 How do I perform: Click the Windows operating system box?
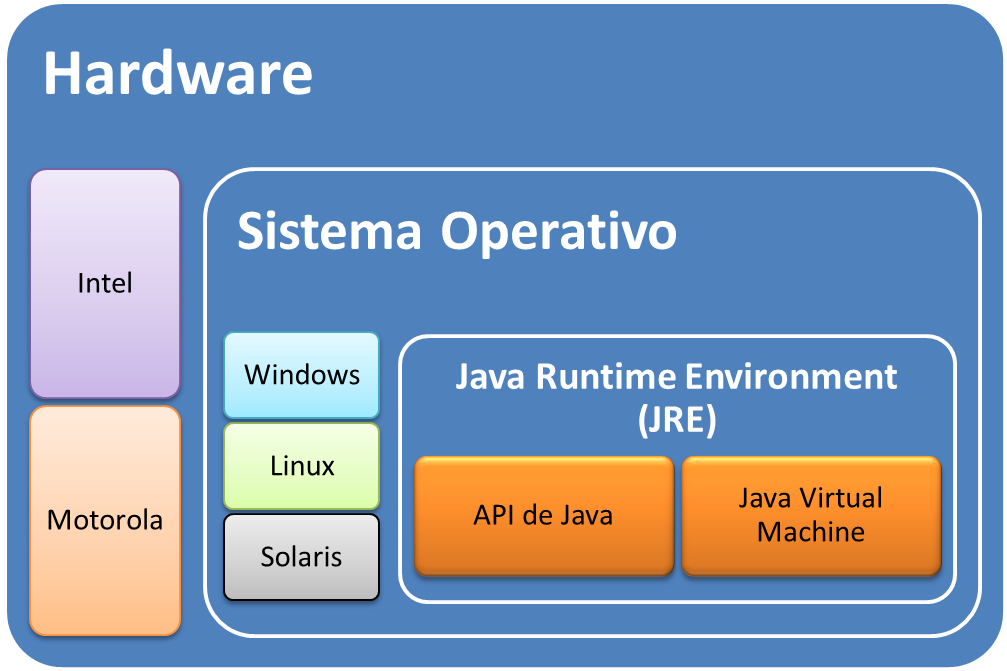pyautogui.click(x=301, y=375)
